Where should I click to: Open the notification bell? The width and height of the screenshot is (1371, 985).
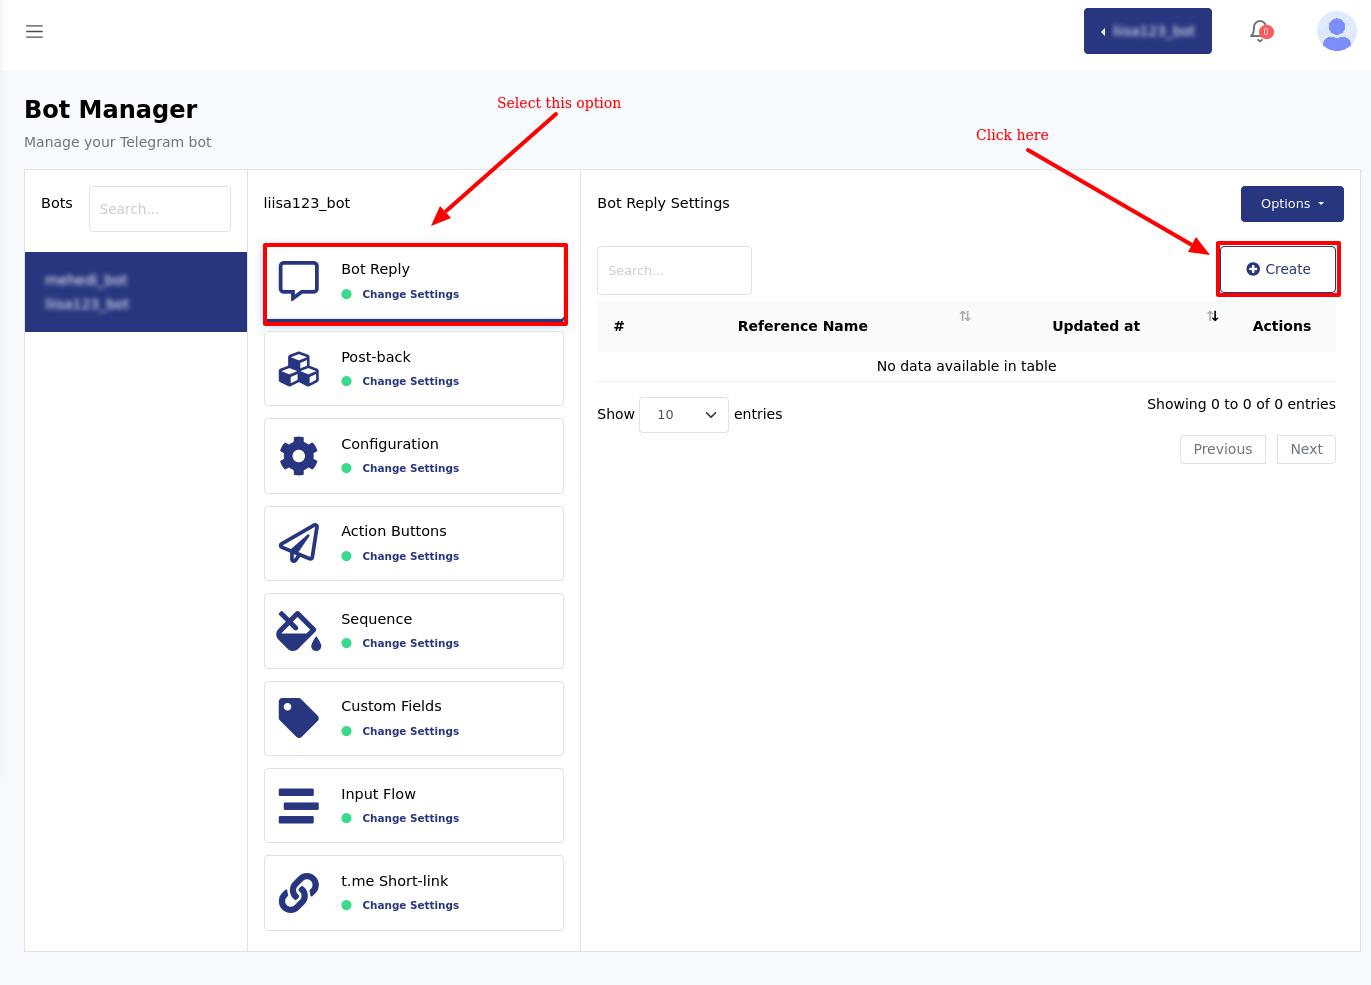pos(1259,31)
